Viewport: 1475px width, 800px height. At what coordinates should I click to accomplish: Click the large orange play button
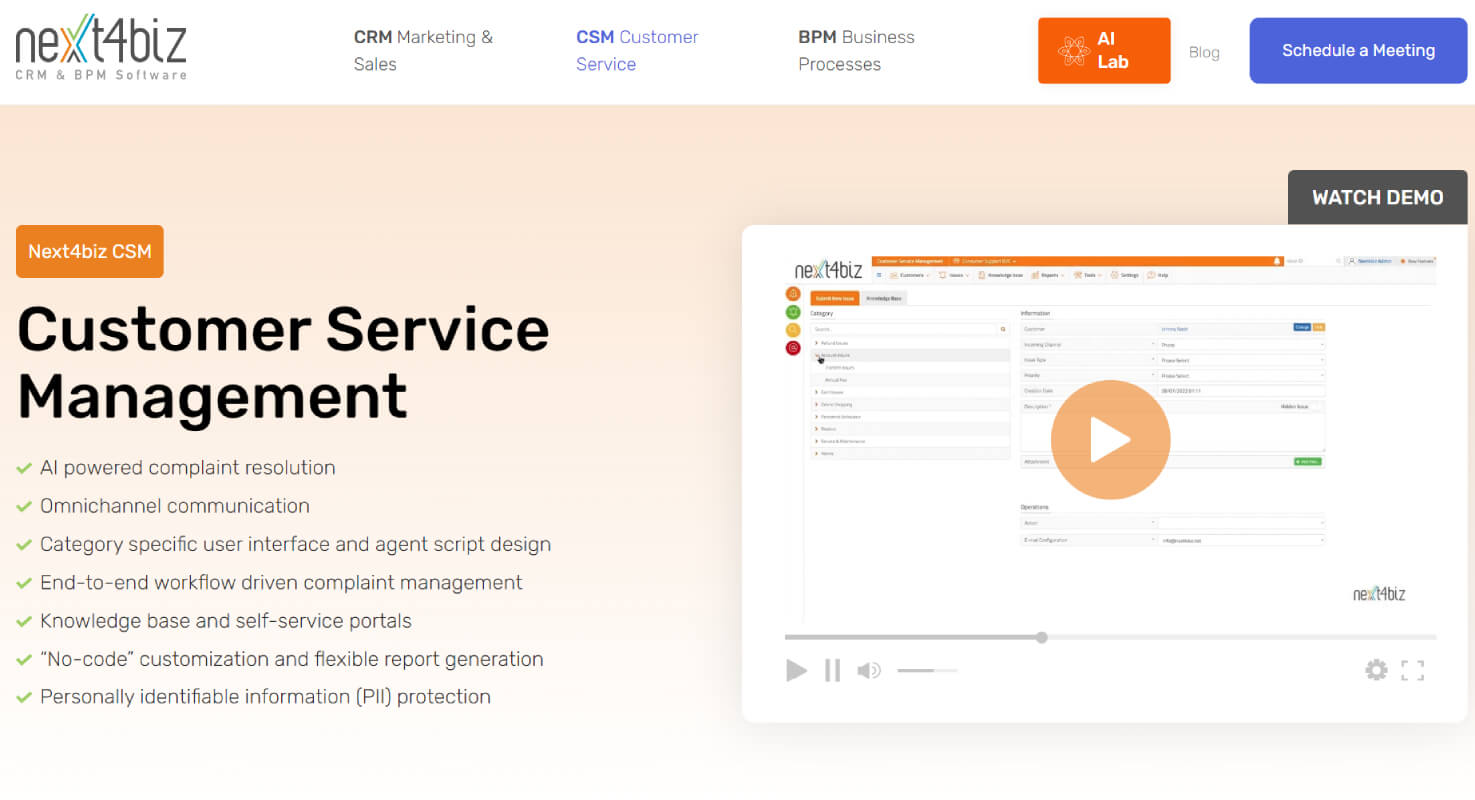pos(1110,440)
